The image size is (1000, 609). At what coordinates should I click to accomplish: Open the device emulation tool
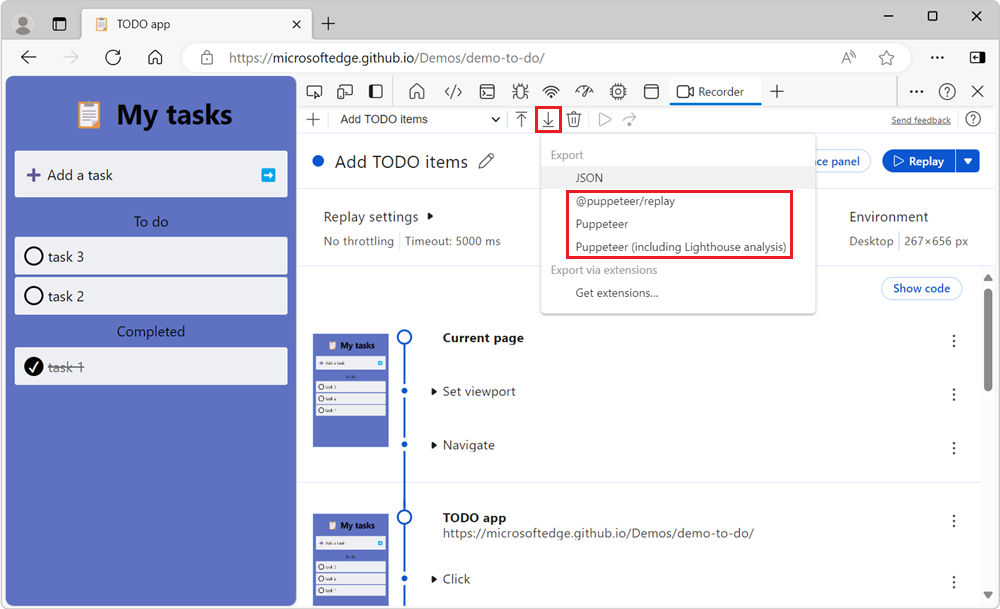(344, 91)
